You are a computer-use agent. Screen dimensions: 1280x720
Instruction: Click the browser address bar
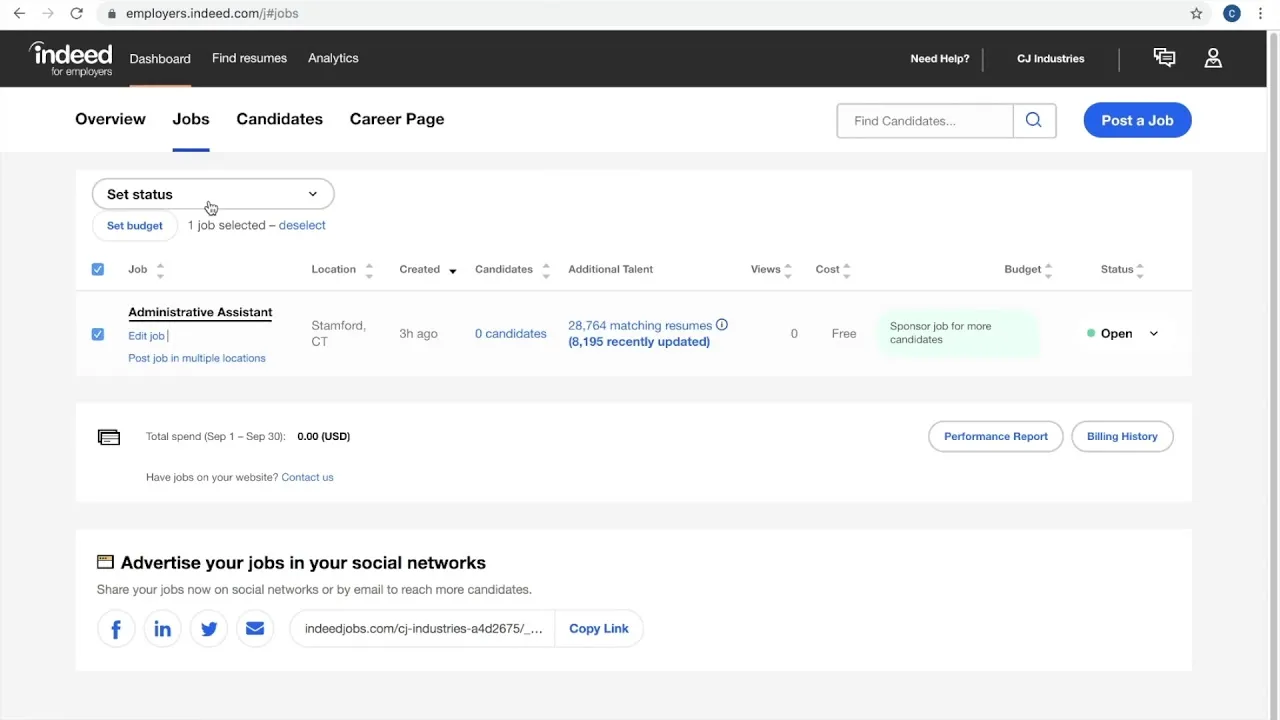tap(640, 13)
